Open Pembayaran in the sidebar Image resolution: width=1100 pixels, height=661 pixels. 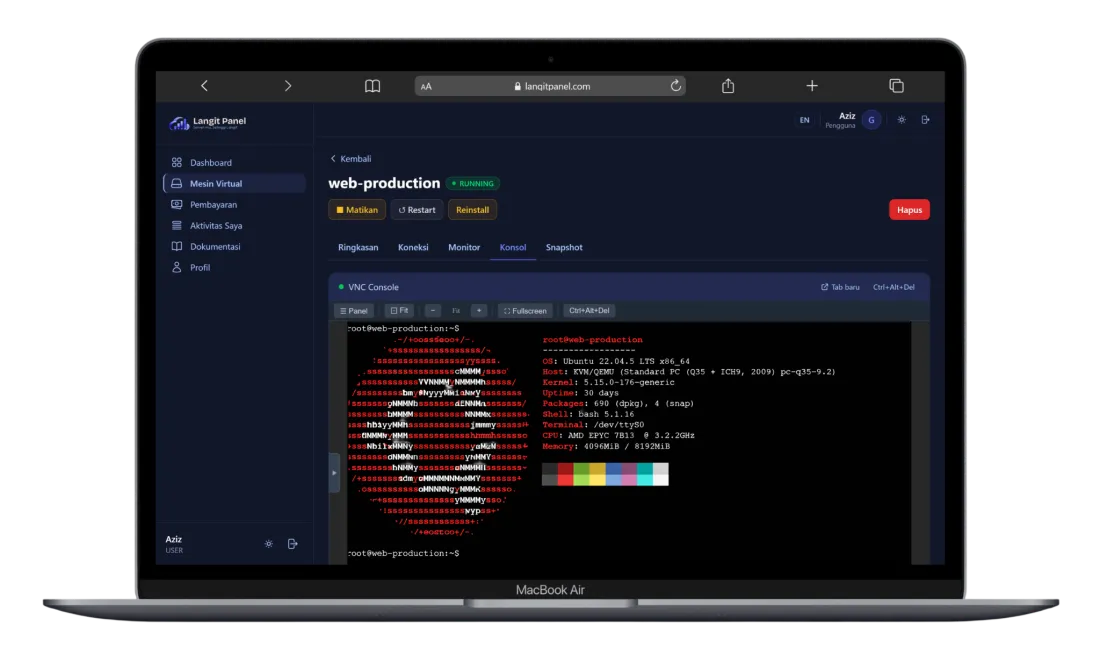(x=234, y=204)
